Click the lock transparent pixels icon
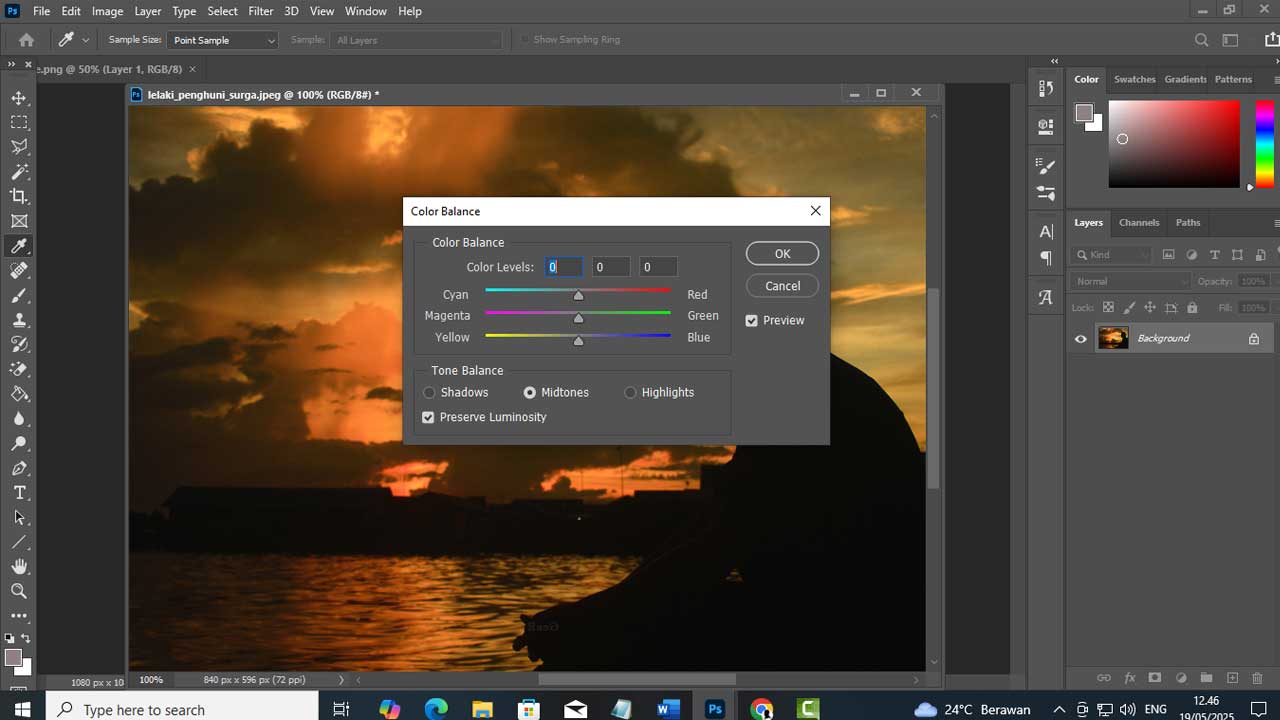Viewport: 1280px width, 720px height. point(1108,308)
